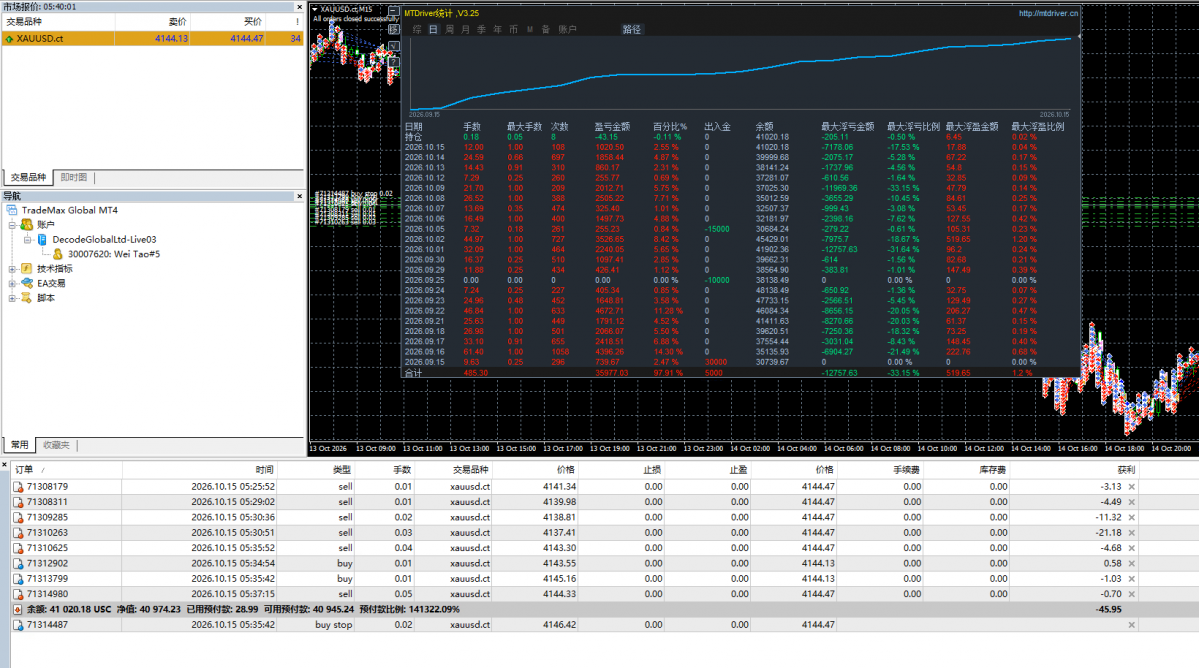Close order 71308179 with its X button
Screen dimensions: 1199x668
(x=1132, y=487)
